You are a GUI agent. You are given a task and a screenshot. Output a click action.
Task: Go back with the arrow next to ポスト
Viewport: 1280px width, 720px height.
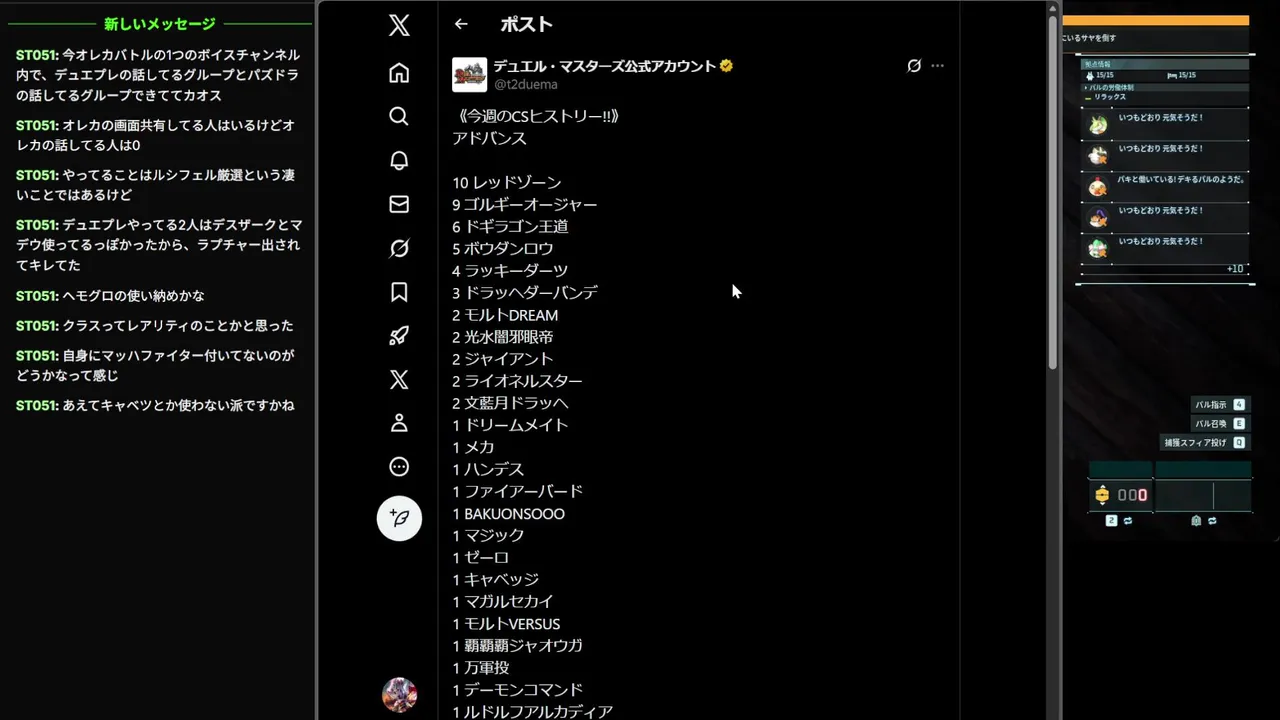point(461,24)
